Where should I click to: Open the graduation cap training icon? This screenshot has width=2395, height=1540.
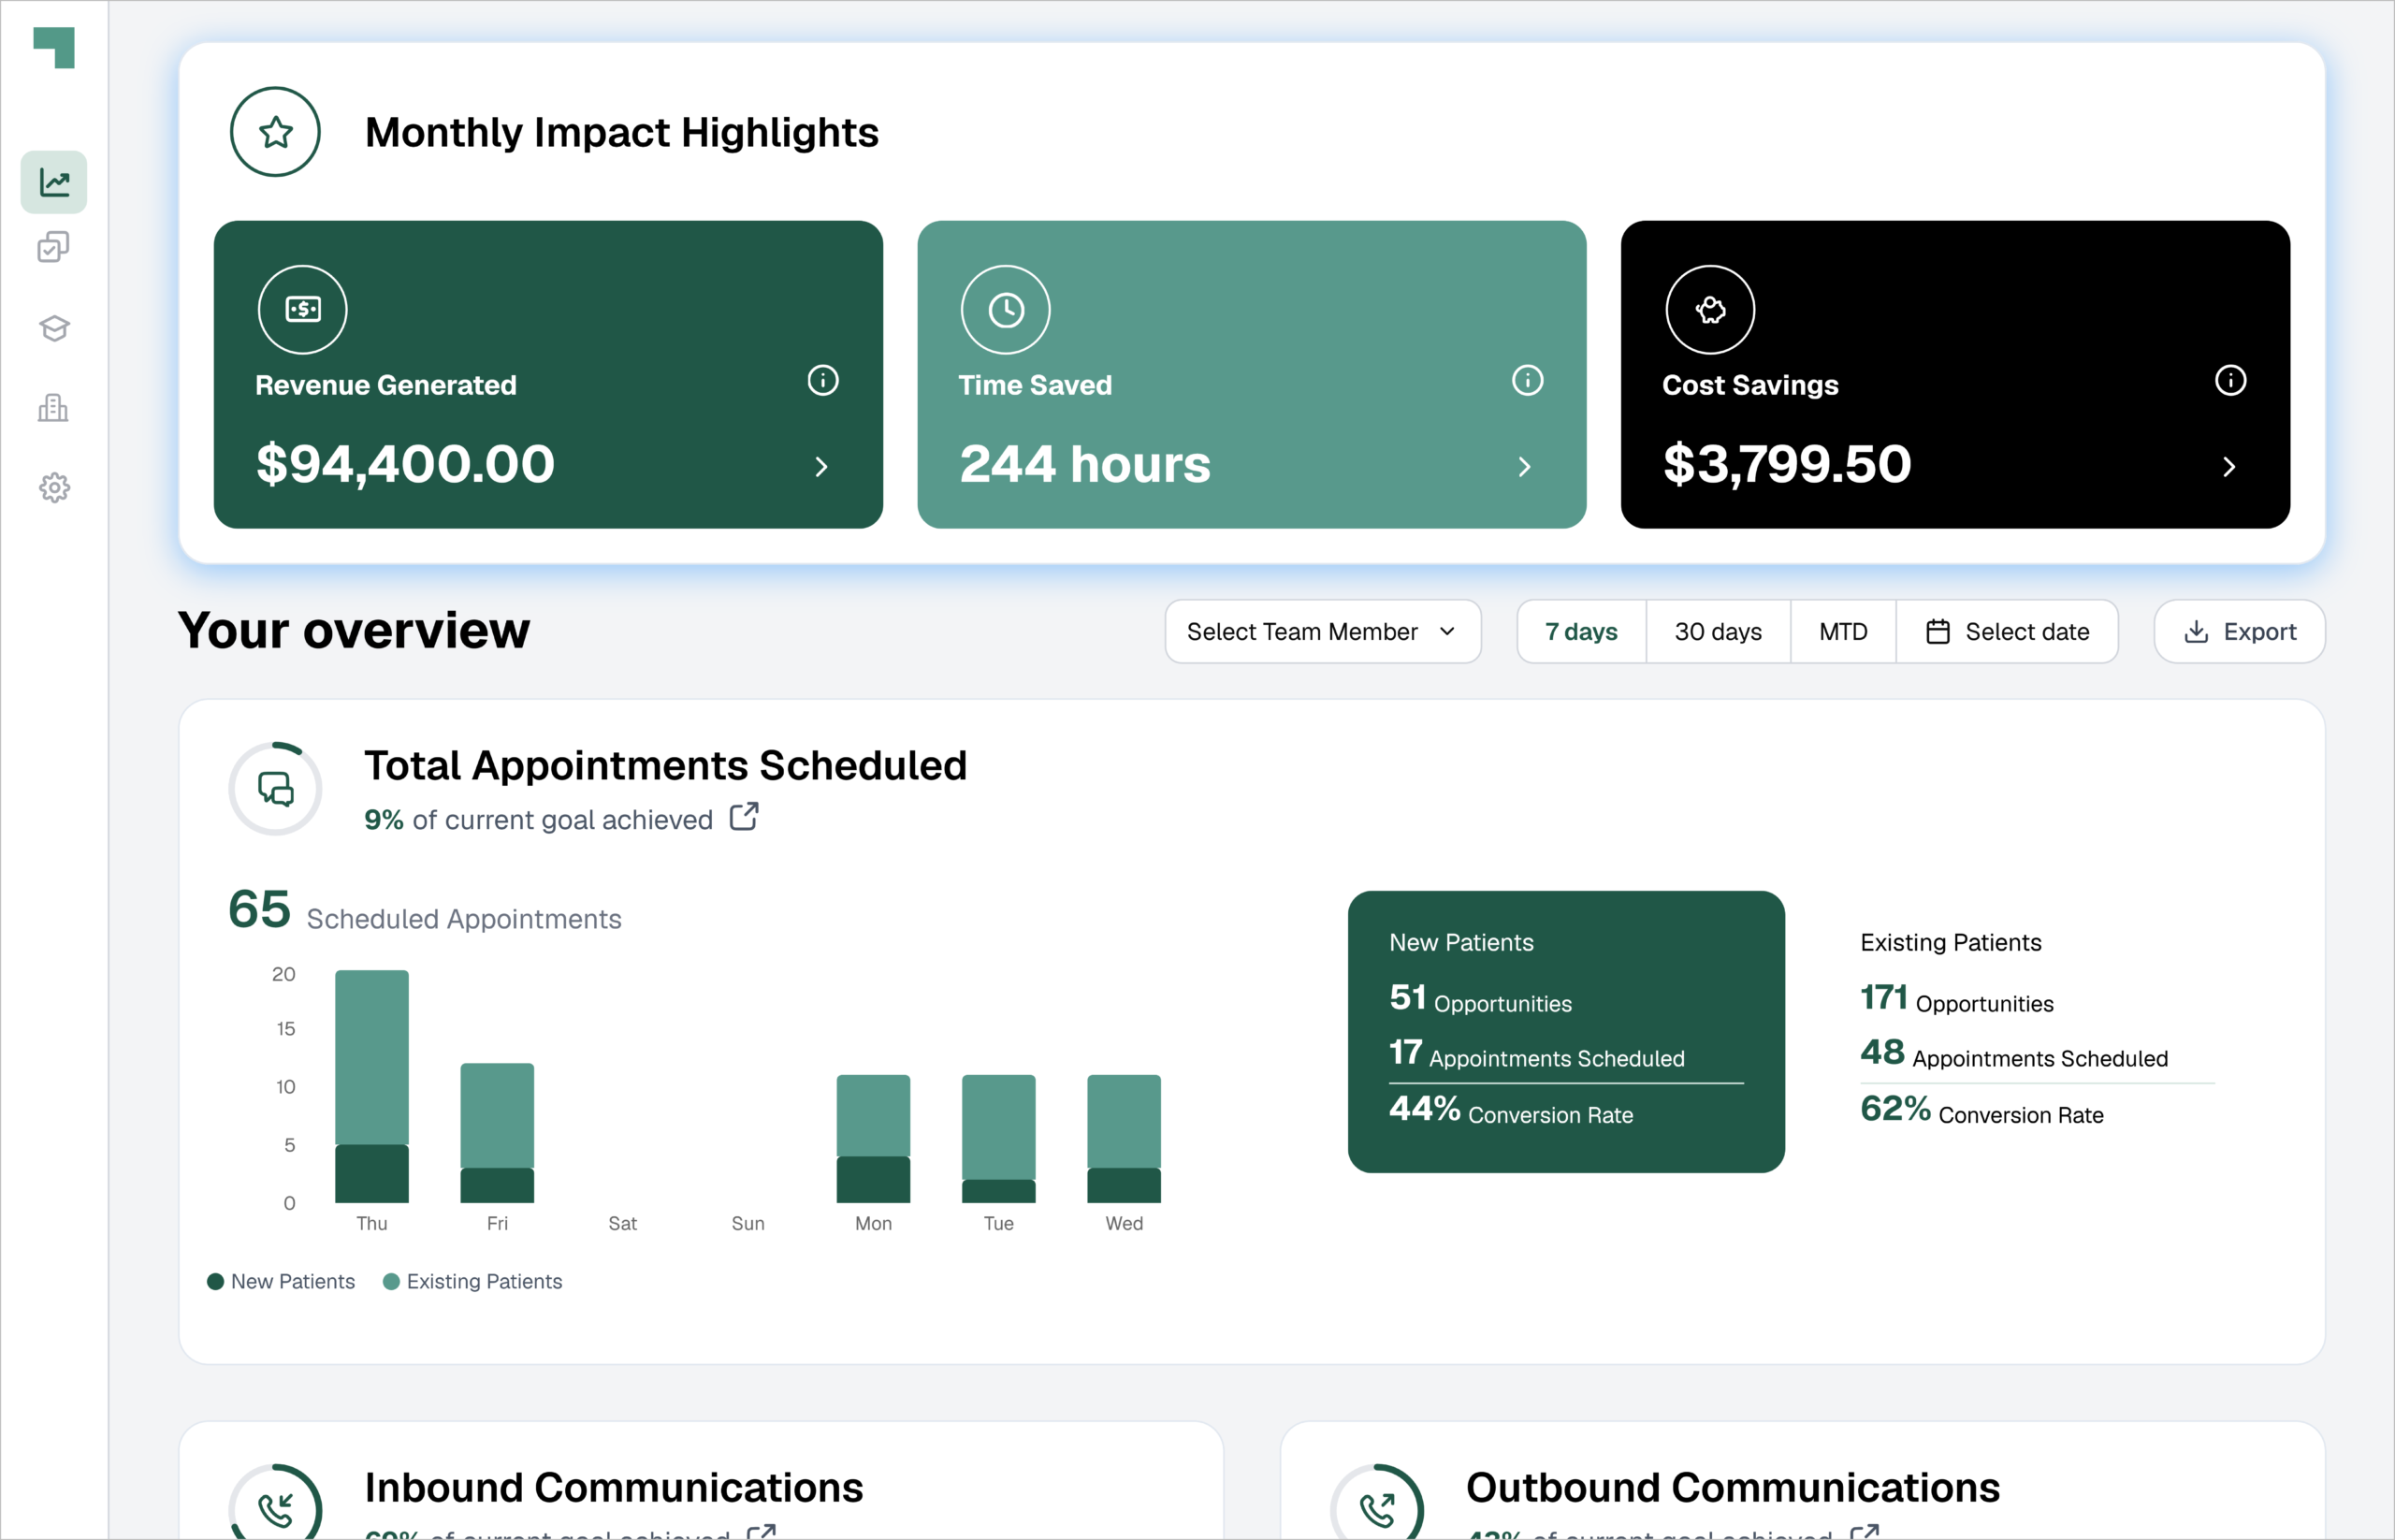[54, 328]
